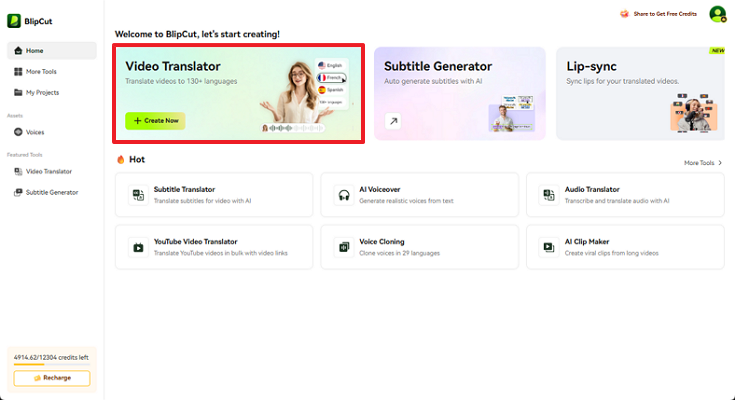
Task: Click the credits usage progress bar
Action: (x=52, y=365)
